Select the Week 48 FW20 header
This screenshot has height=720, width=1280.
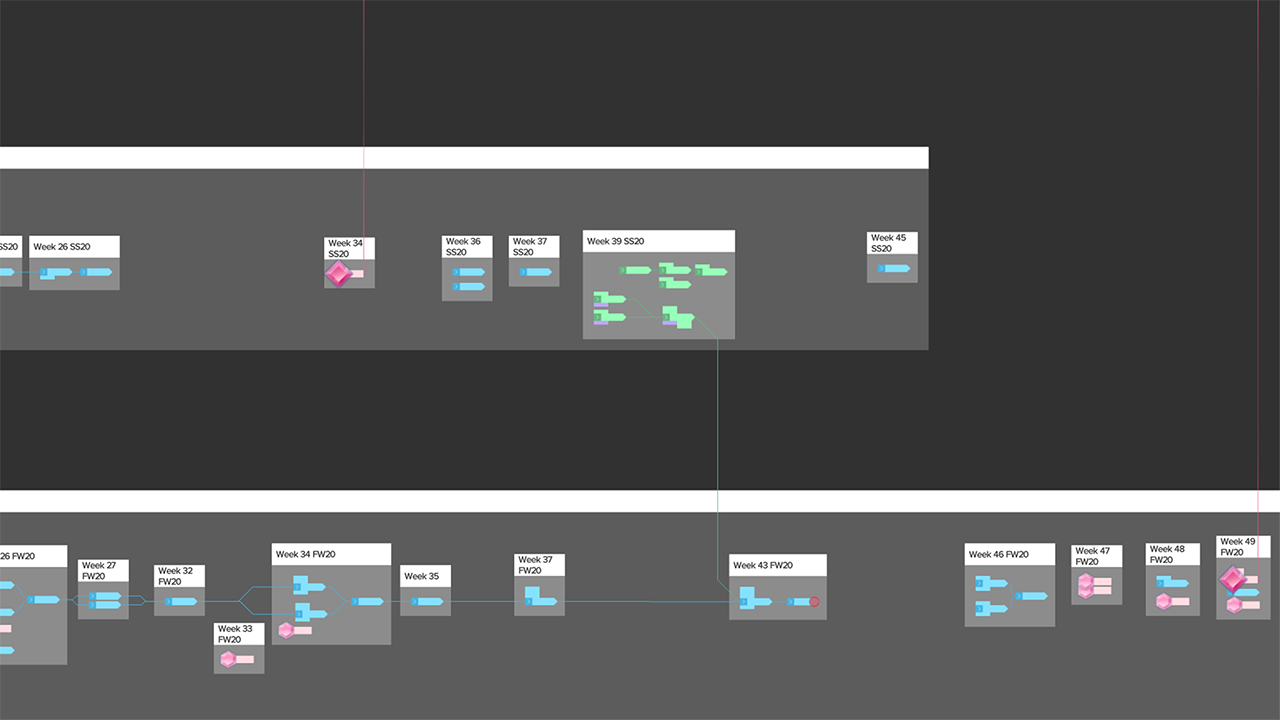tap(1173, 554)
